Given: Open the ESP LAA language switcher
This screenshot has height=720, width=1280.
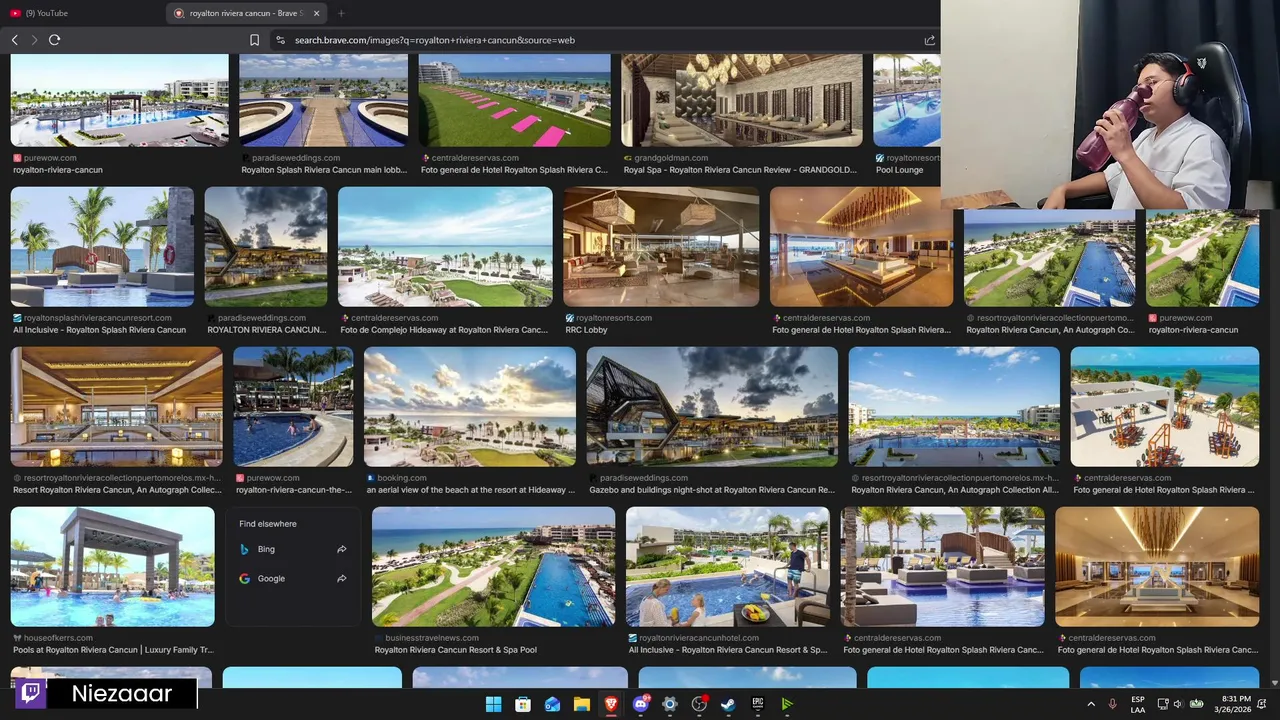Looking at the screenshot, I should (1138, 704).
